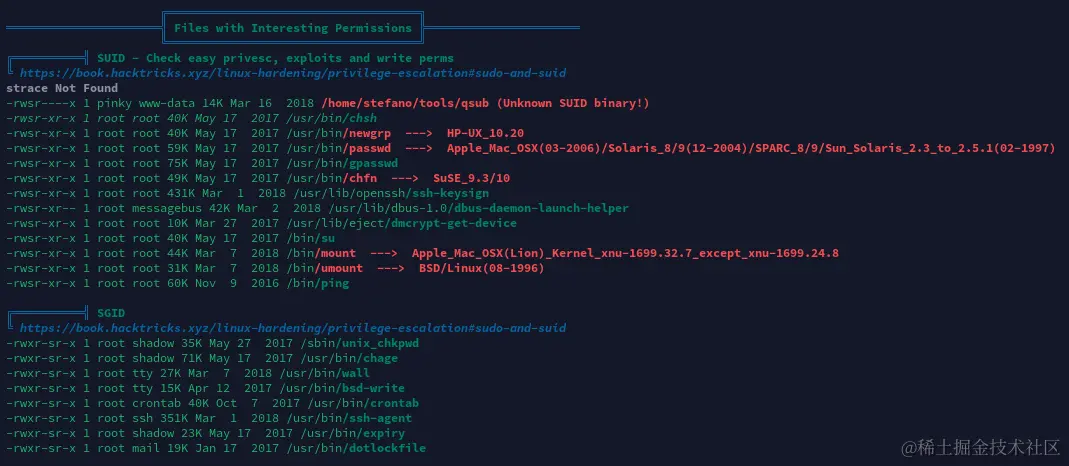
Task: Click the red passwd binary name
Action: tap(366, 148)
